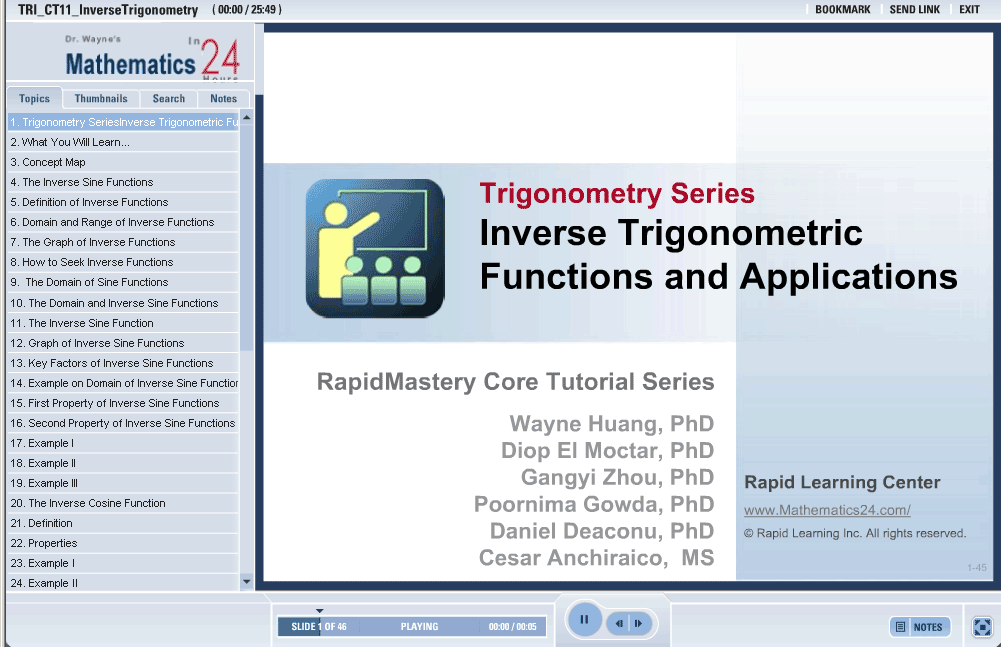The width and height of the screenshot is (1001, 647).
Task: Open www.Mathematics24.com link
Action: (827, 510)
